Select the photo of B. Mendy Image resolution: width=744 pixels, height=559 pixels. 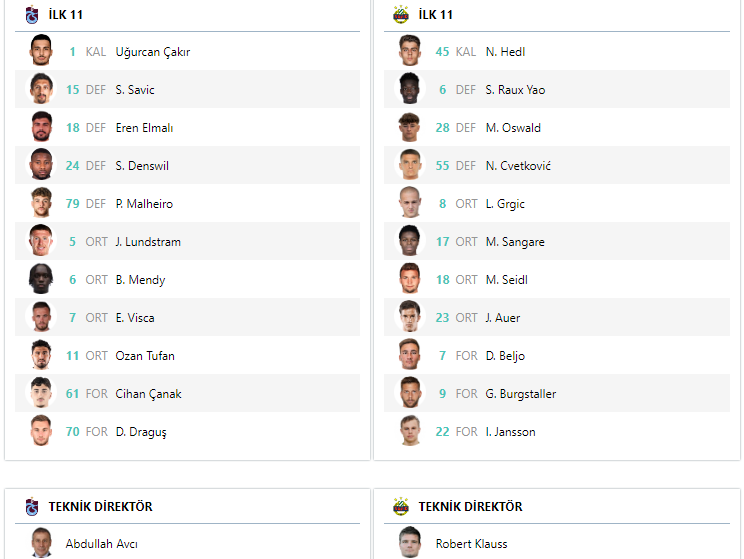(x=41, y=279)
